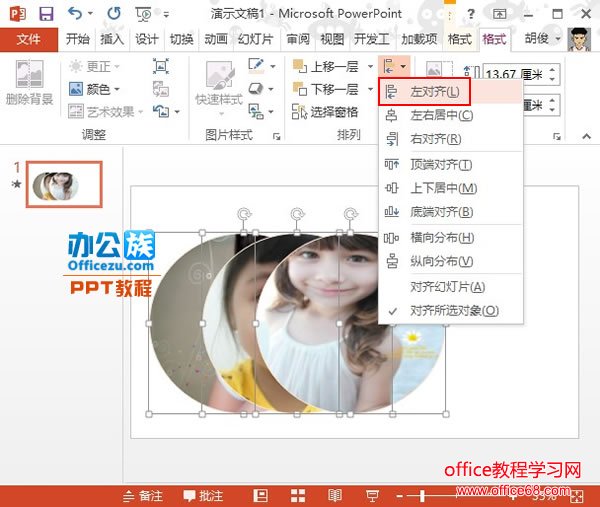Click 下移一层 Send Backward button

tap(325, 89)
